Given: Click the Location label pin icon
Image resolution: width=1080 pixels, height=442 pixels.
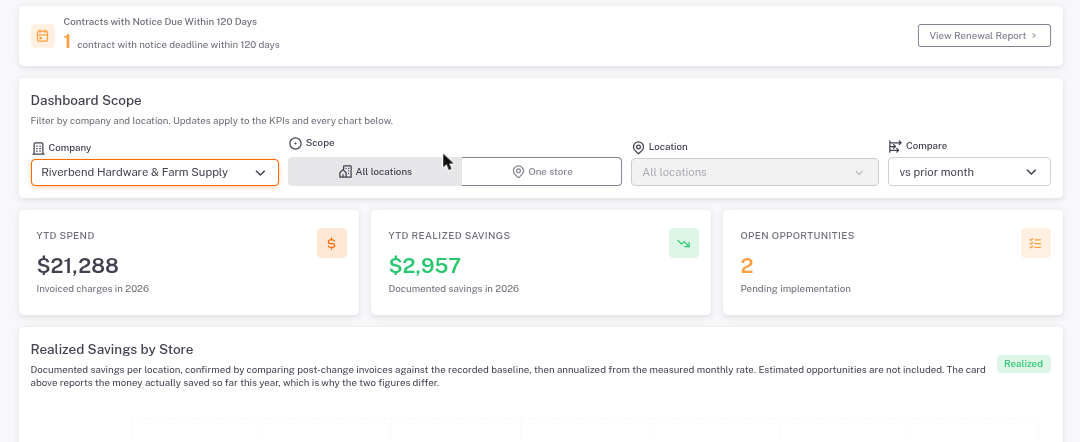Looking at the screenshot, I should [638, 147].
